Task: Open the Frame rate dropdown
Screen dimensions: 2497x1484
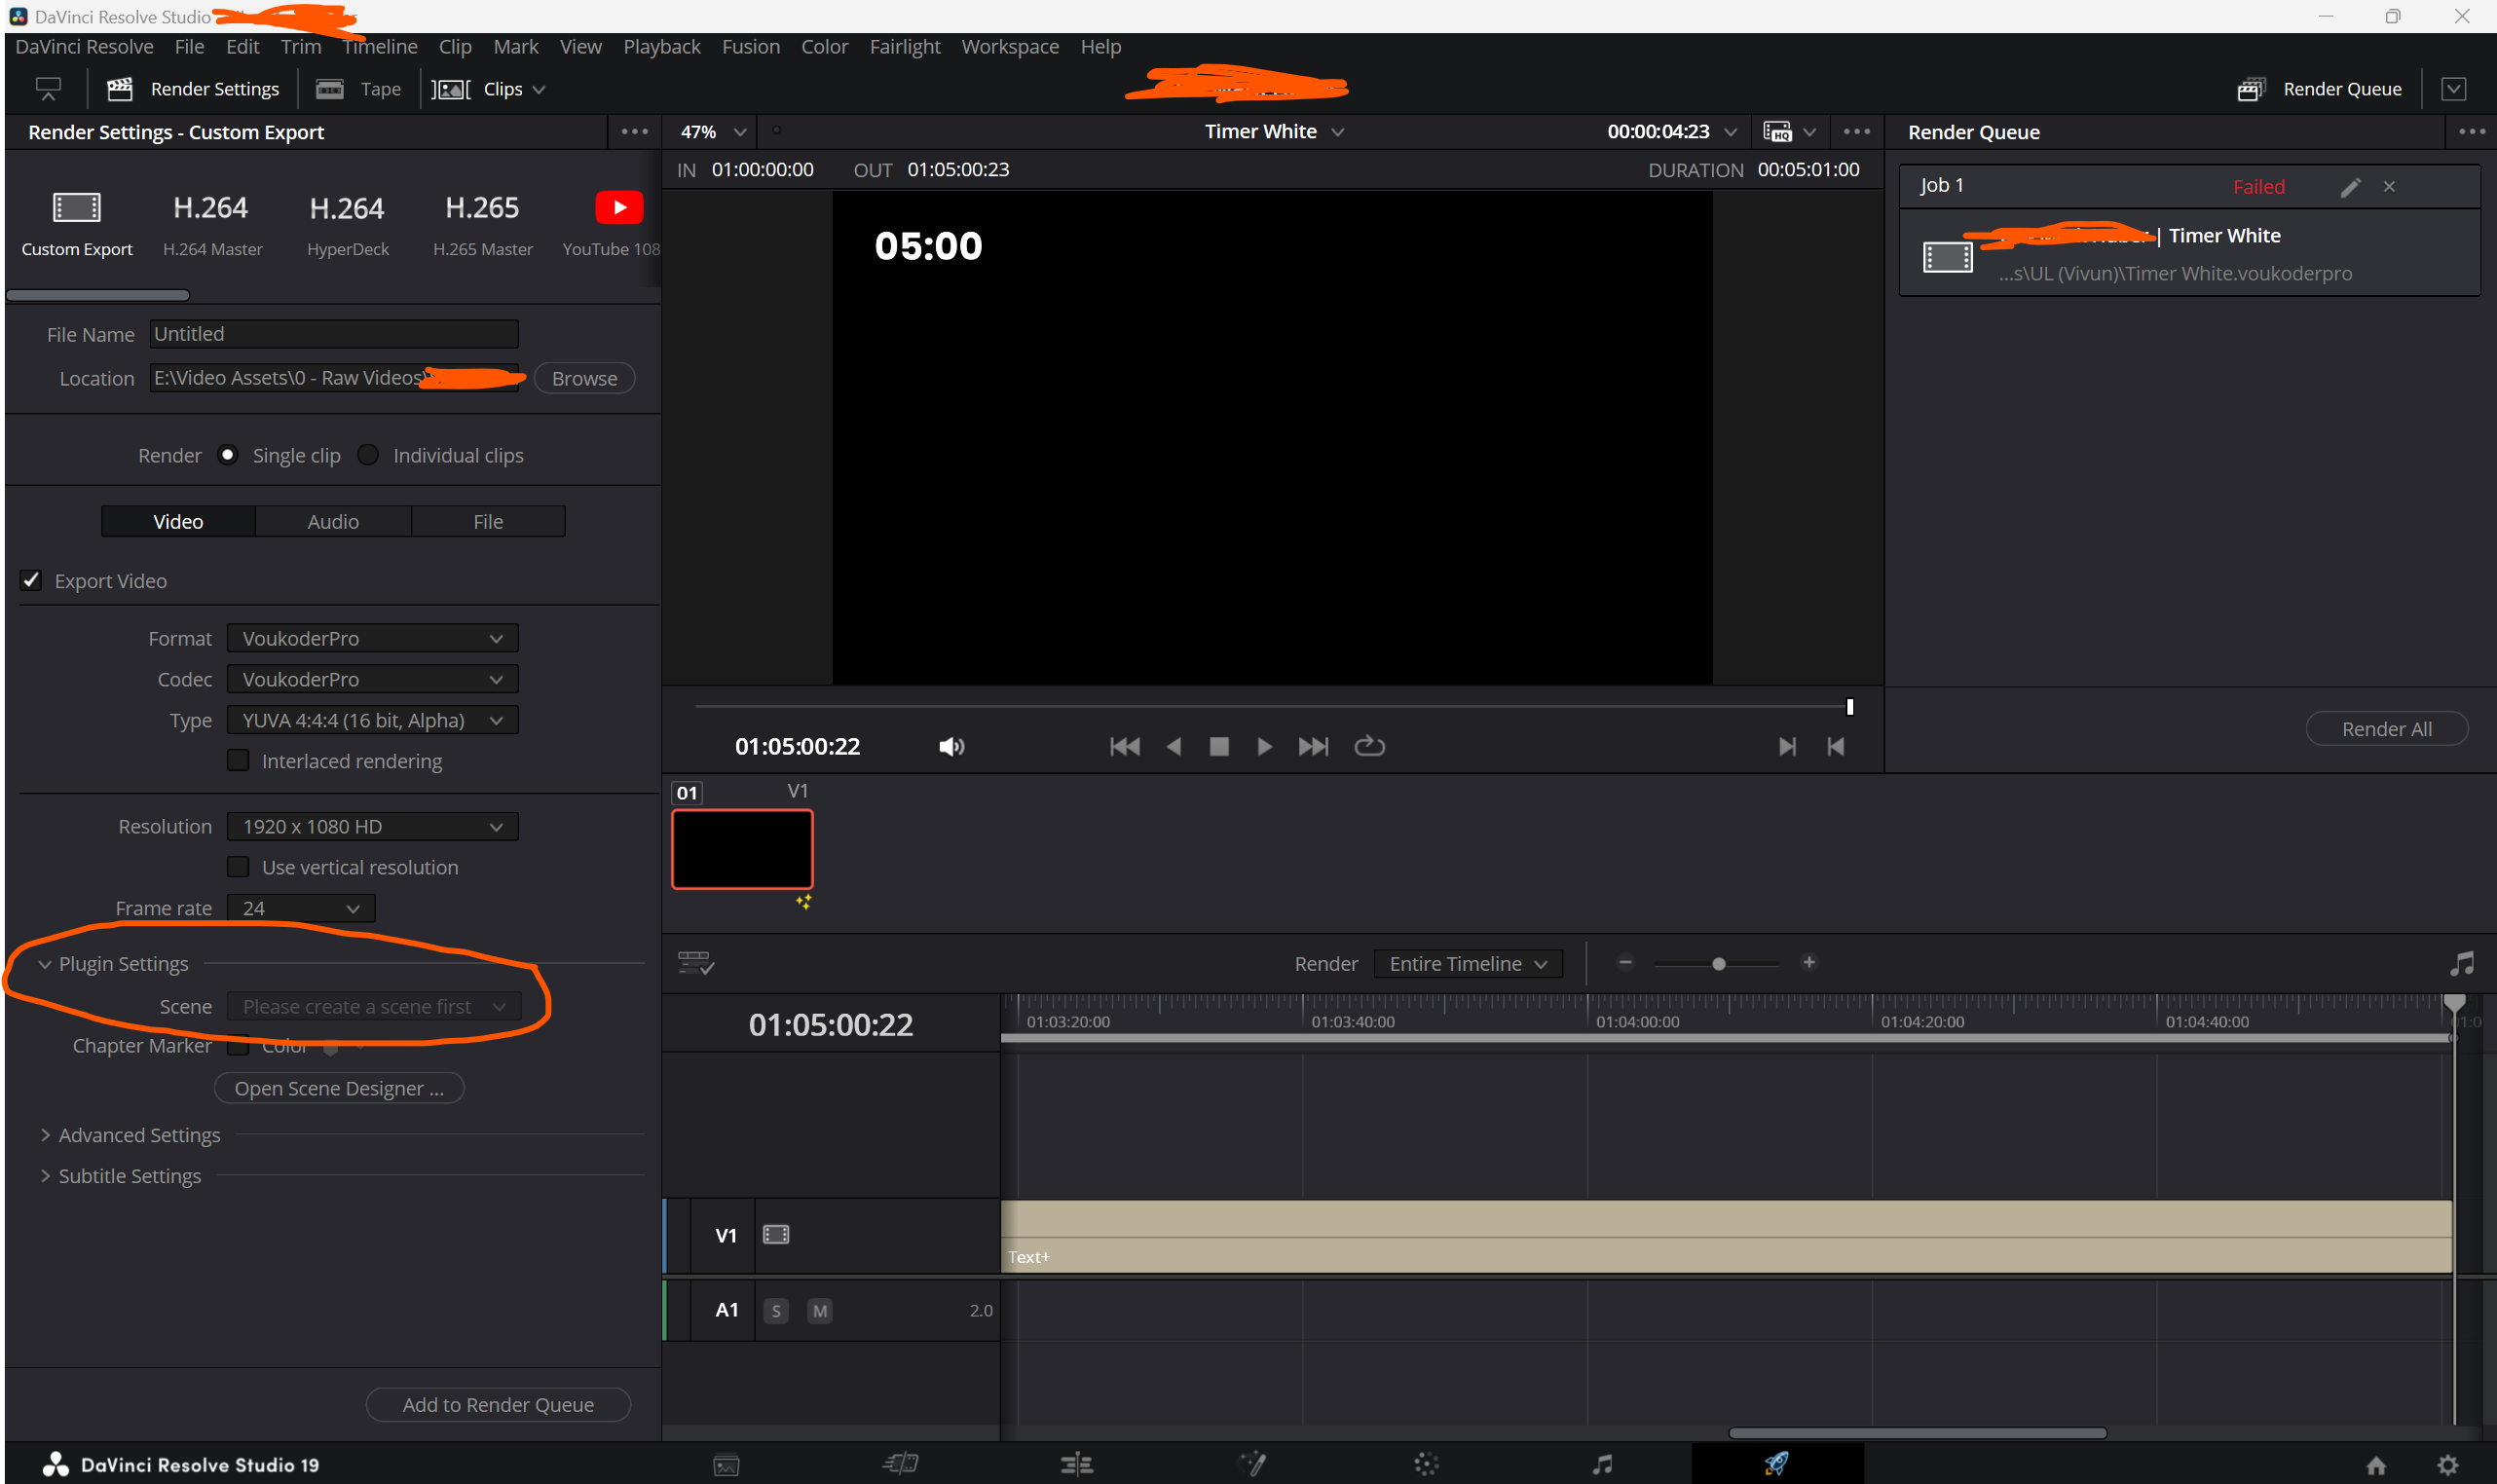Action: click(301, 908)
